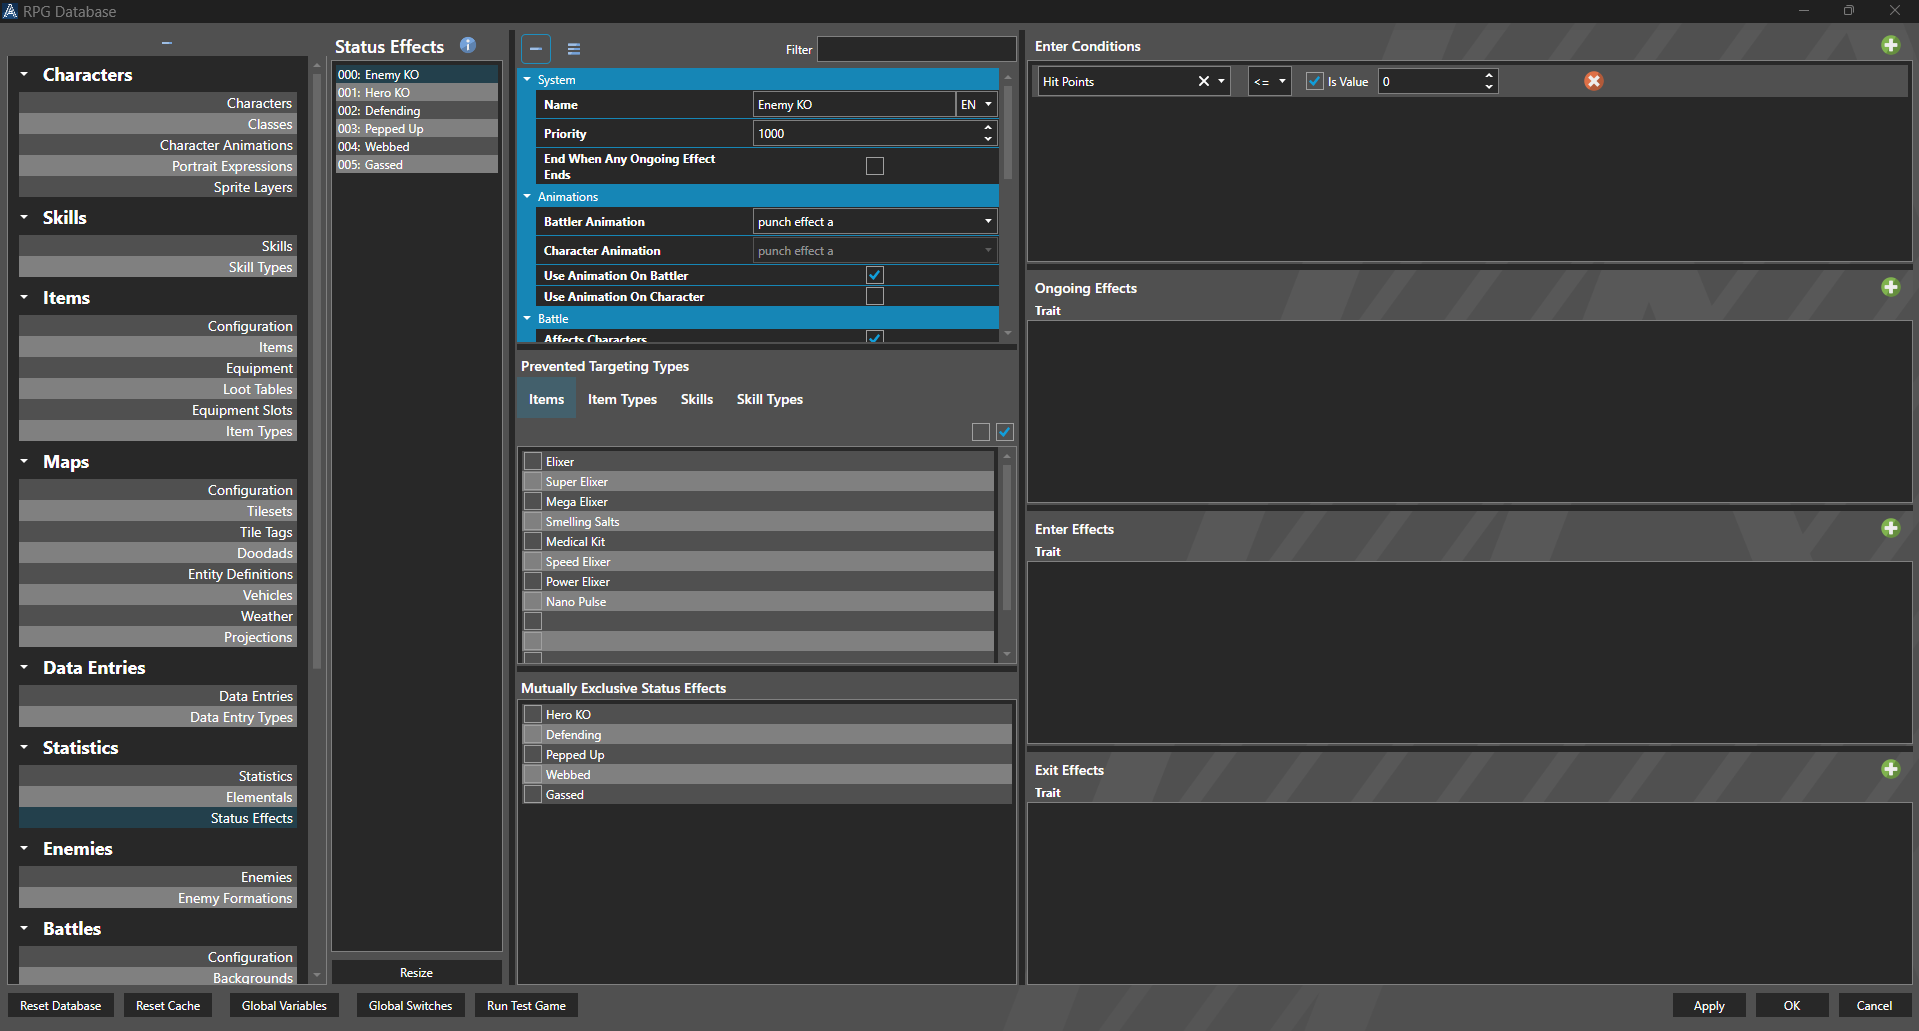Click the info icon beside Status Effects heading
1919x1031 pixels.
[467, 45]
